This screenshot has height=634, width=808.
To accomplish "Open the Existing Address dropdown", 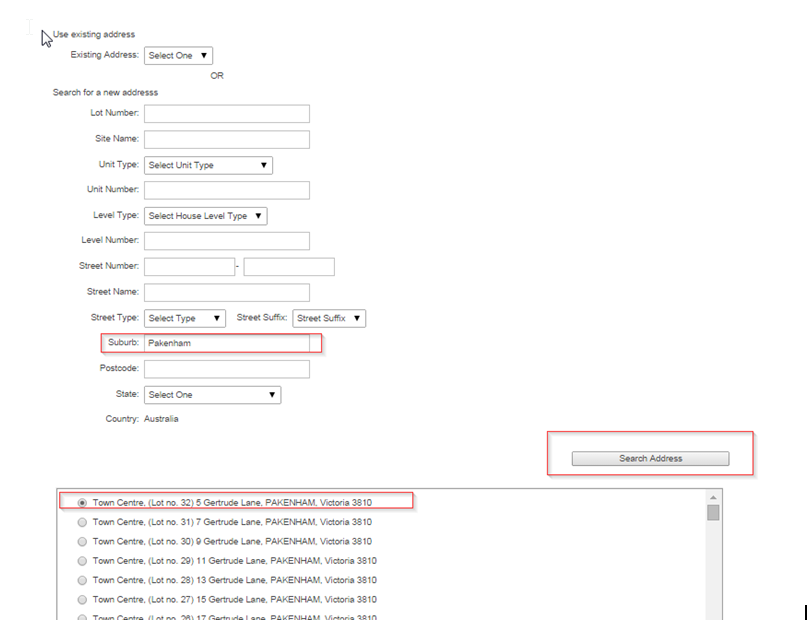I will (x=178, y=56).
